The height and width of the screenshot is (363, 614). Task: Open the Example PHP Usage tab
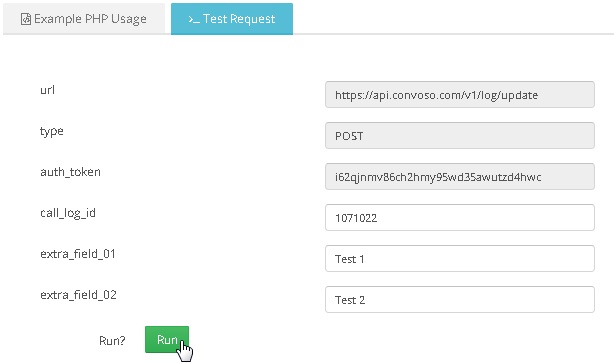[84, 19]
